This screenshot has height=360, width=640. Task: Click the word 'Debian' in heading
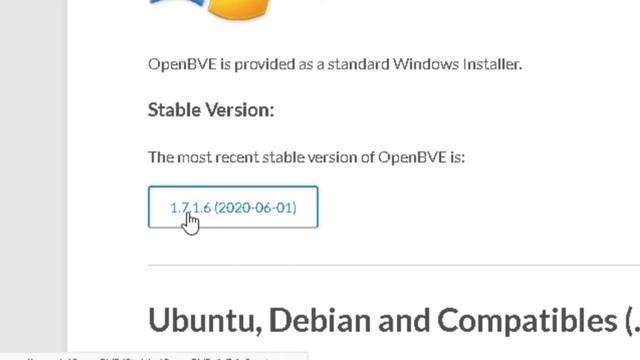coord(320,320)
